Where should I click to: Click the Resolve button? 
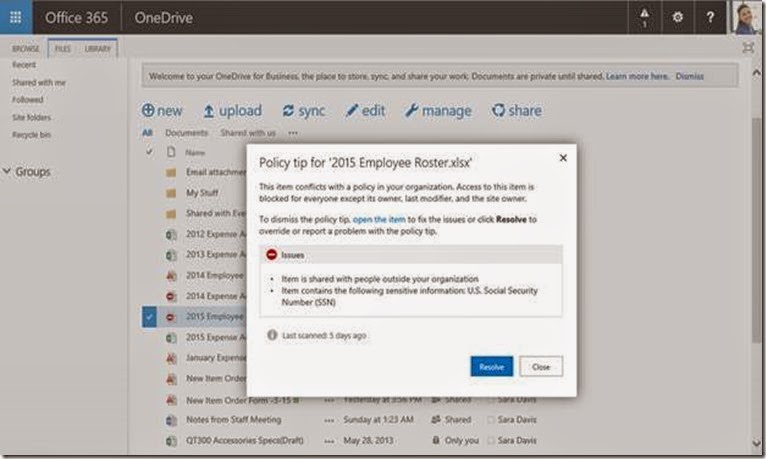click(491, 366)
